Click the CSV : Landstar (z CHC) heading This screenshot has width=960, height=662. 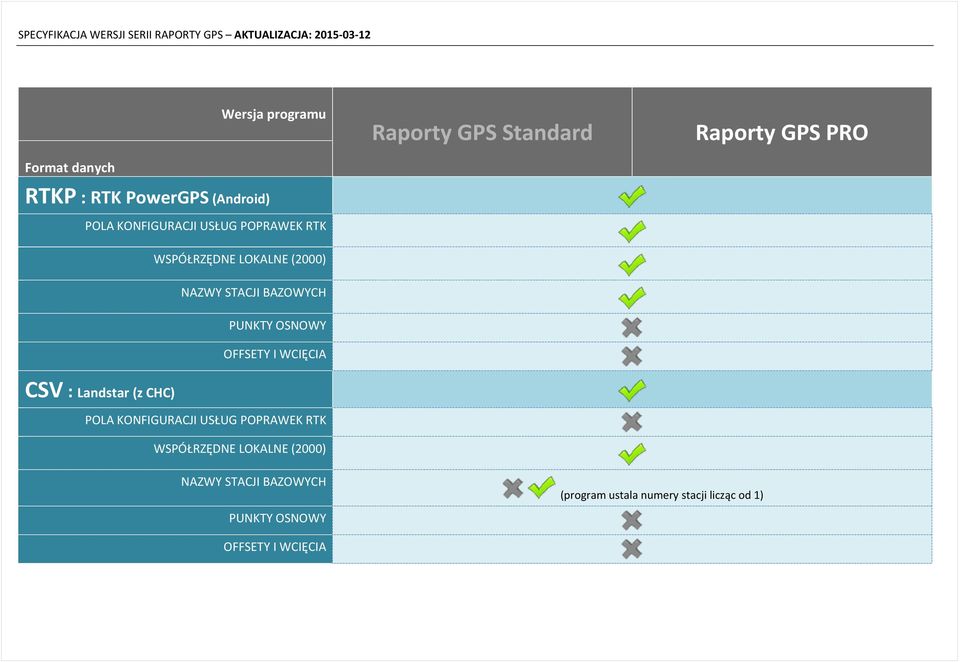pyautogui.click(x=100, y=391)
